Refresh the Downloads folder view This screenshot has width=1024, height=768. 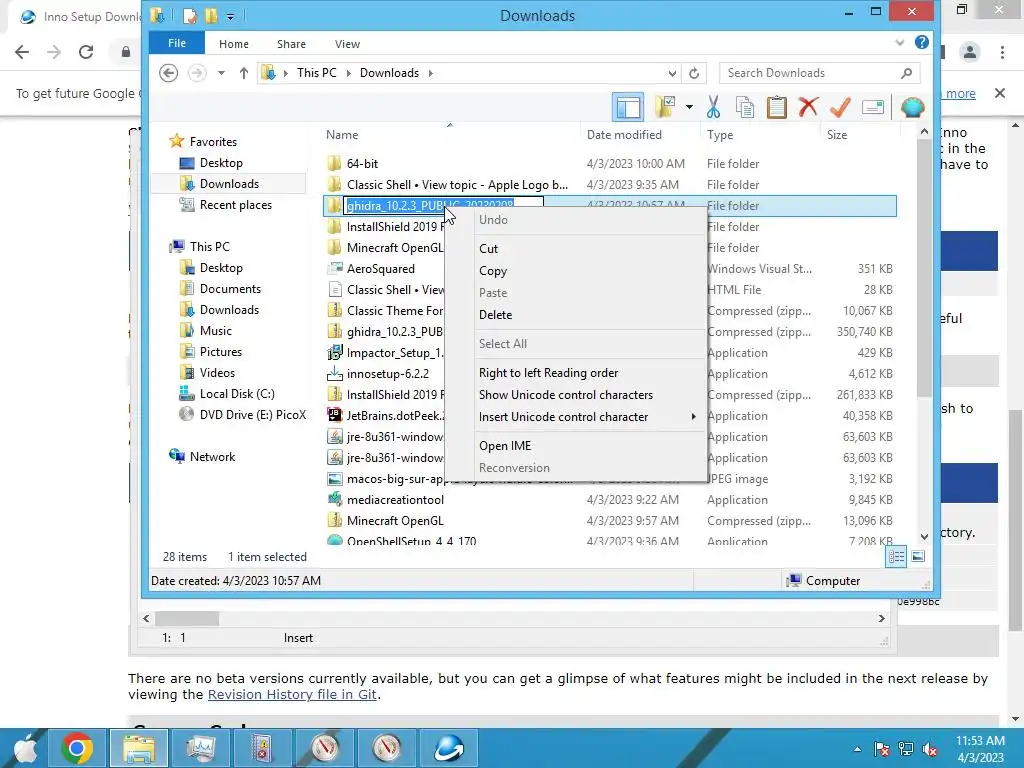(x=694, y=73)
